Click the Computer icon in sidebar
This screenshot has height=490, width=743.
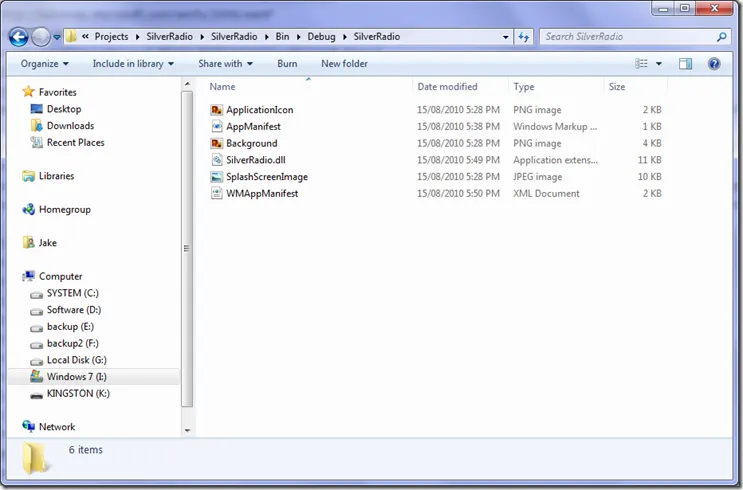pyautogui.click(x=29, y=276)
